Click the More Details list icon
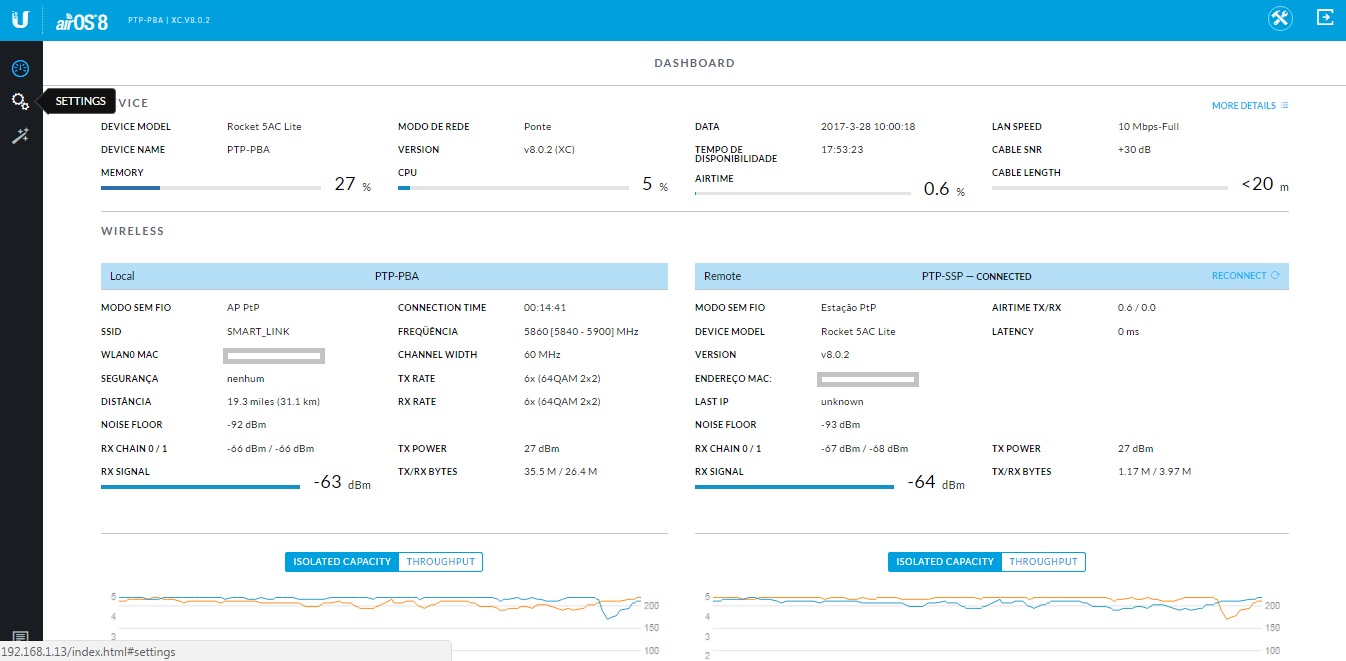Image resolution: width=1346 pixels, height=661 pixels. [1284, 106]
